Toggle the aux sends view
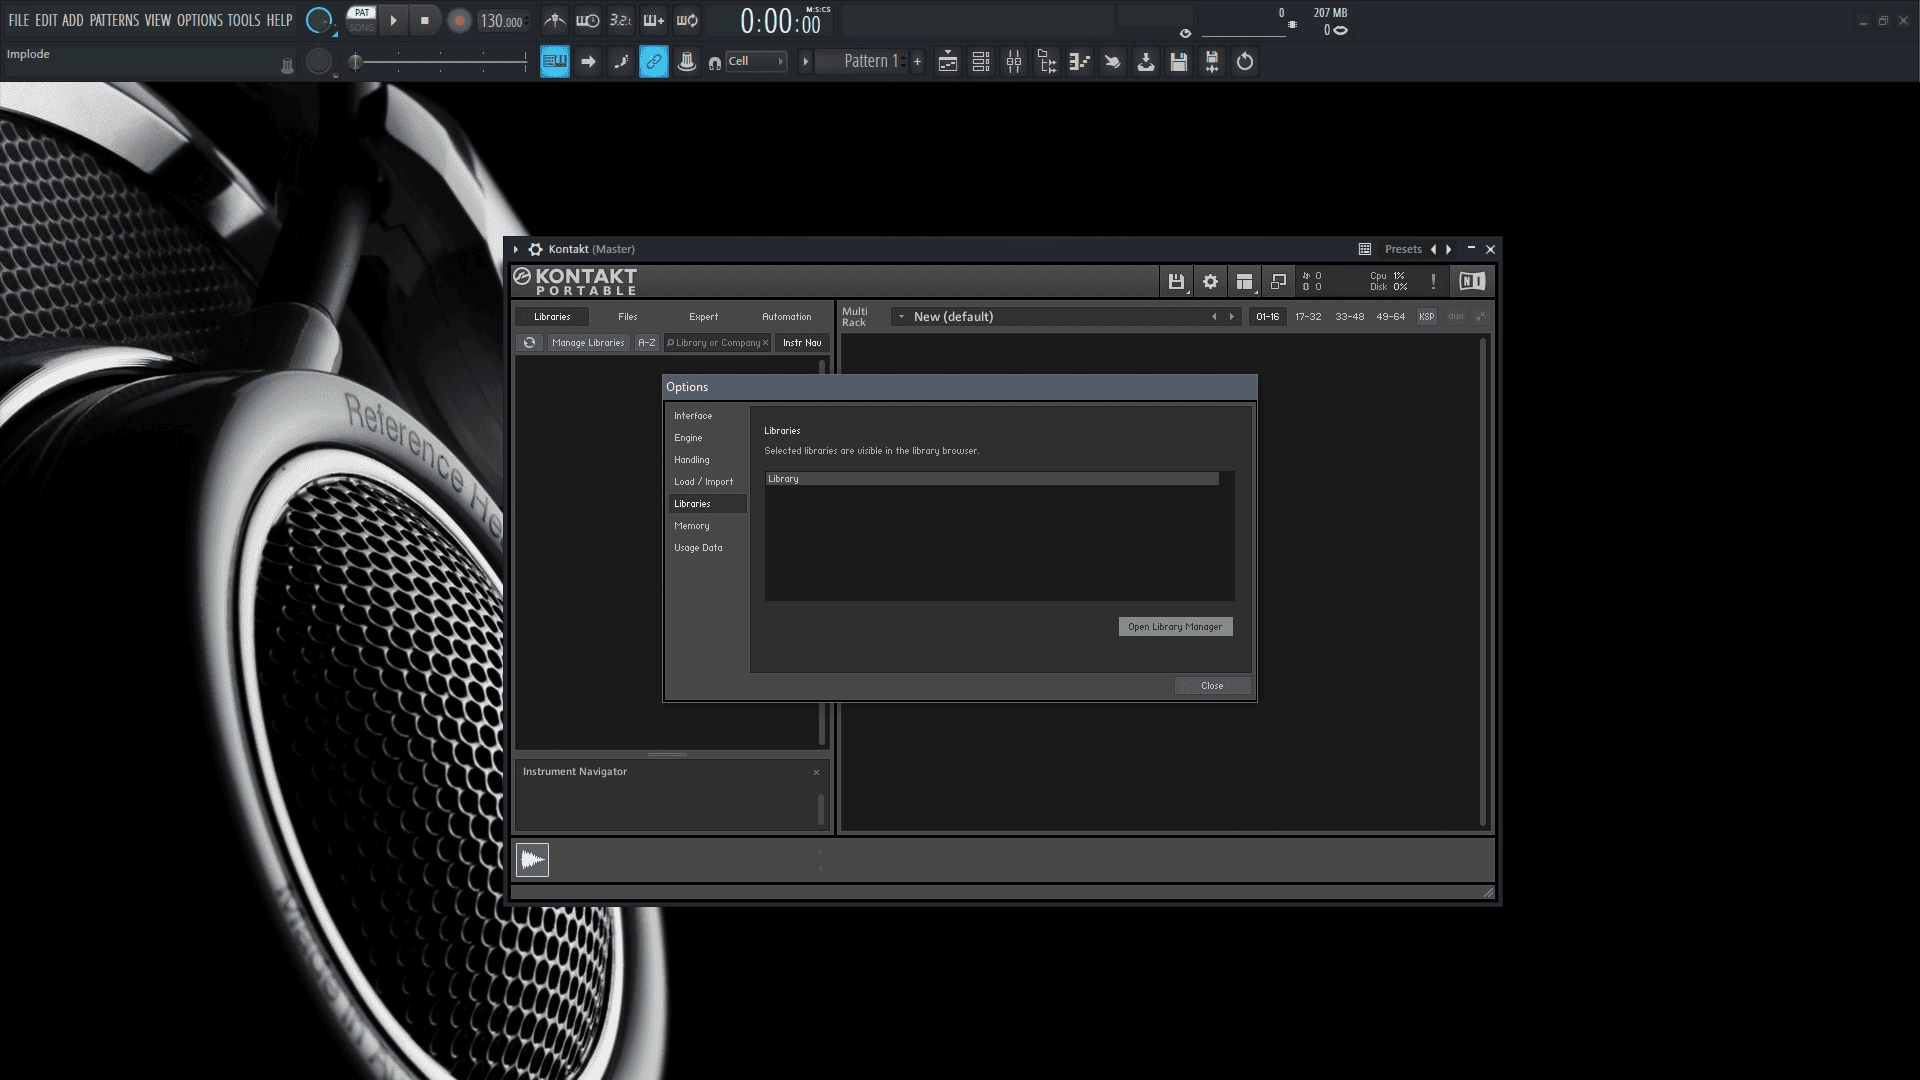The width and height of the screenshot is (1920, 1080). [x=1456, y=317]
